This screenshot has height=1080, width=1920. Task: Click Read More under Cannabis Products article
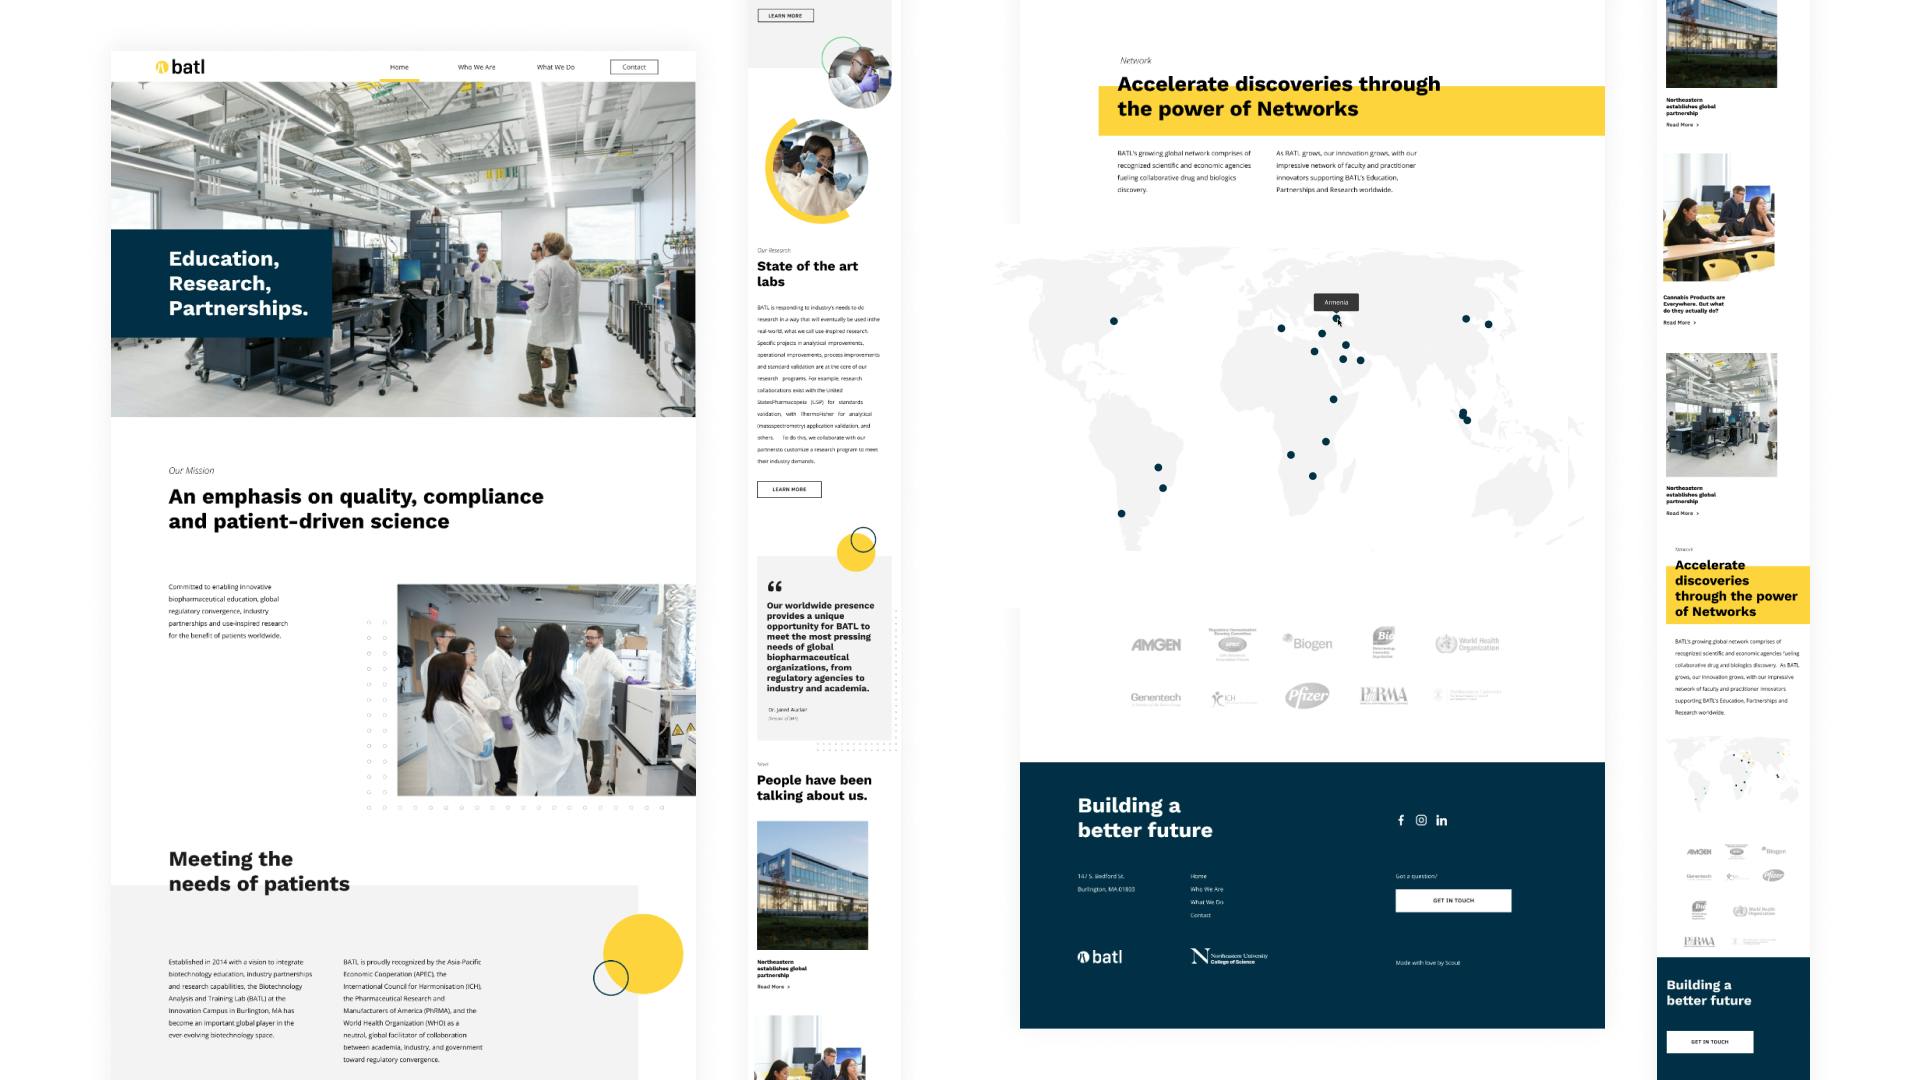pos(1679,323)
